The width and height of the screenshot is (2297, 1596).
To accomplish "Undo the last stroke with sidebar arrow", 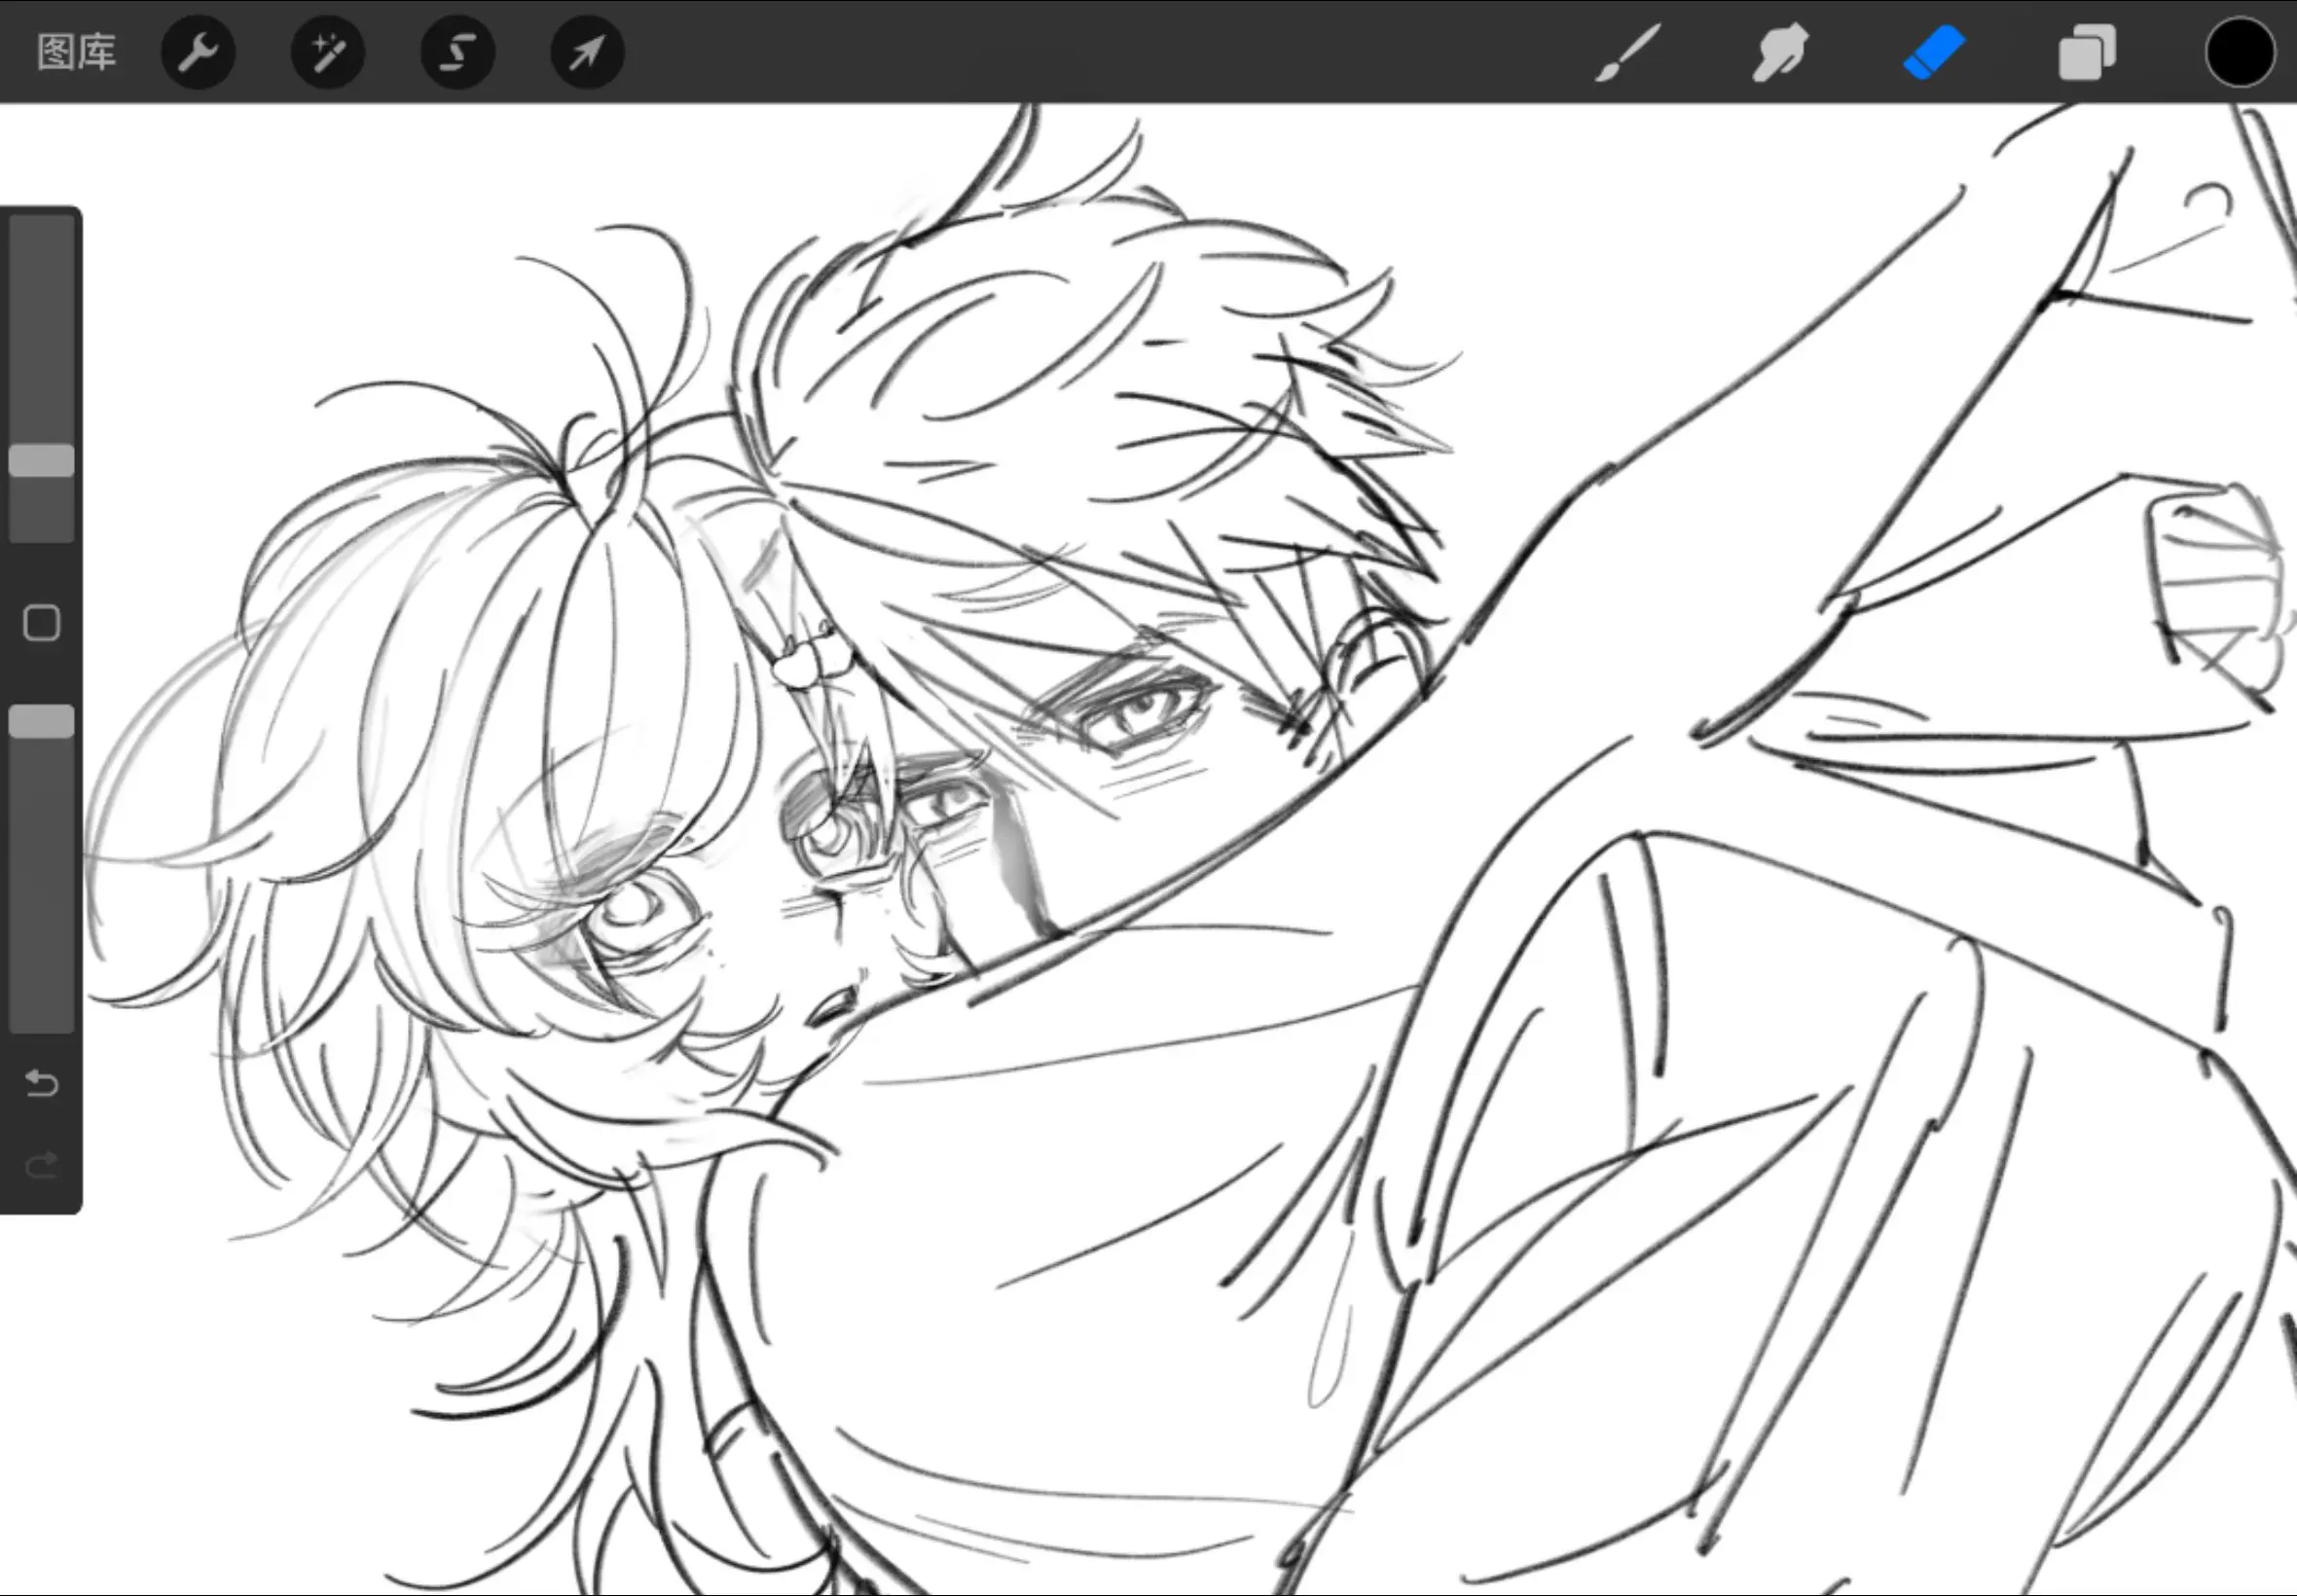I will [x=42, y=1083].
